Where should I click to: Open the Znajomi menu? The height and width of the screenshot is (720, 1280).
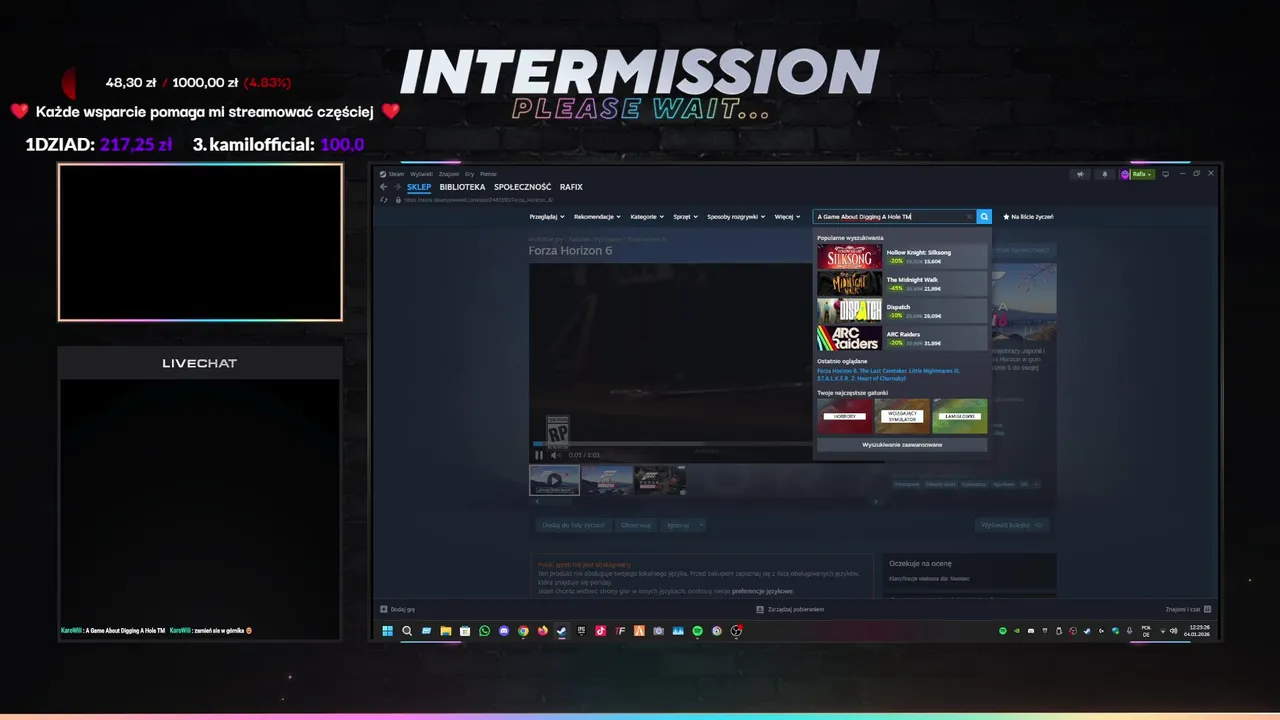(449, 174)
